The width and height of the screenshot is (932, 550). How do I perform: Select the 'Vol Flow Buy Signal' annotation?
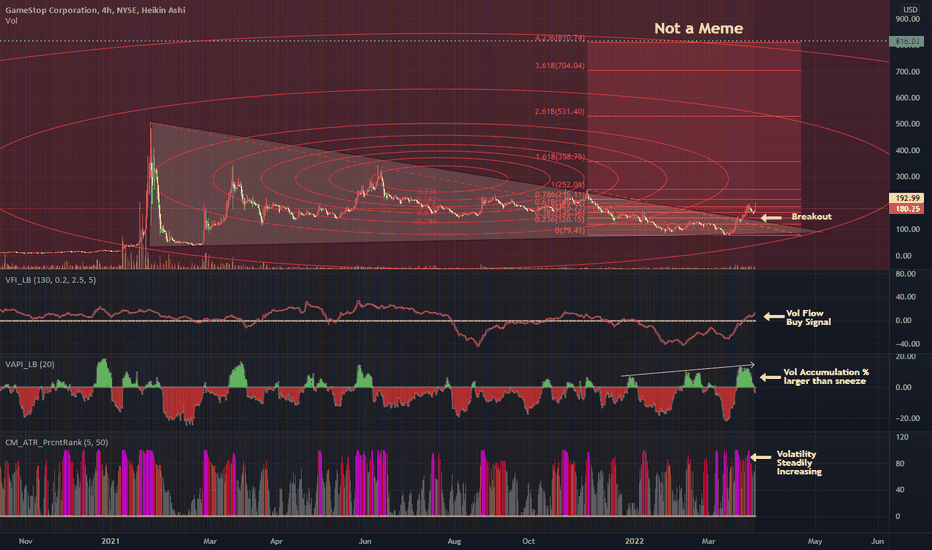[x=808, y=318]
